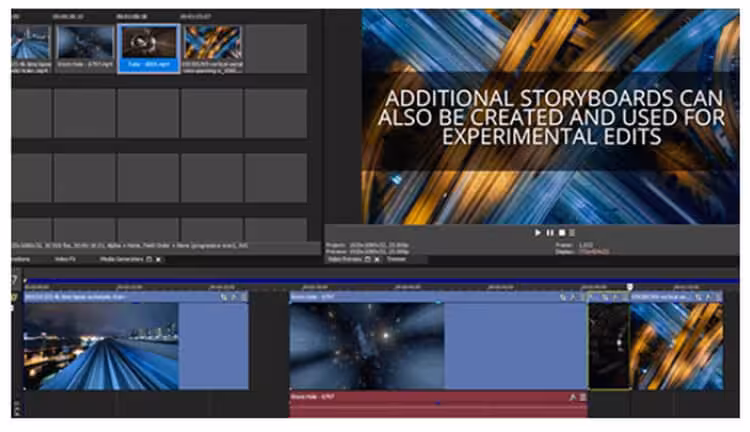
Task: Open Event FX on the Worm Hole video clip
Action: (573, 297)
